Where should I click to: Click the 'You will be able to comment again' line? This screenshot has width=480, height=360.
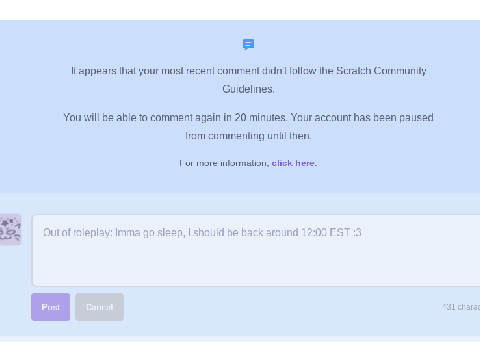(248, 118)
